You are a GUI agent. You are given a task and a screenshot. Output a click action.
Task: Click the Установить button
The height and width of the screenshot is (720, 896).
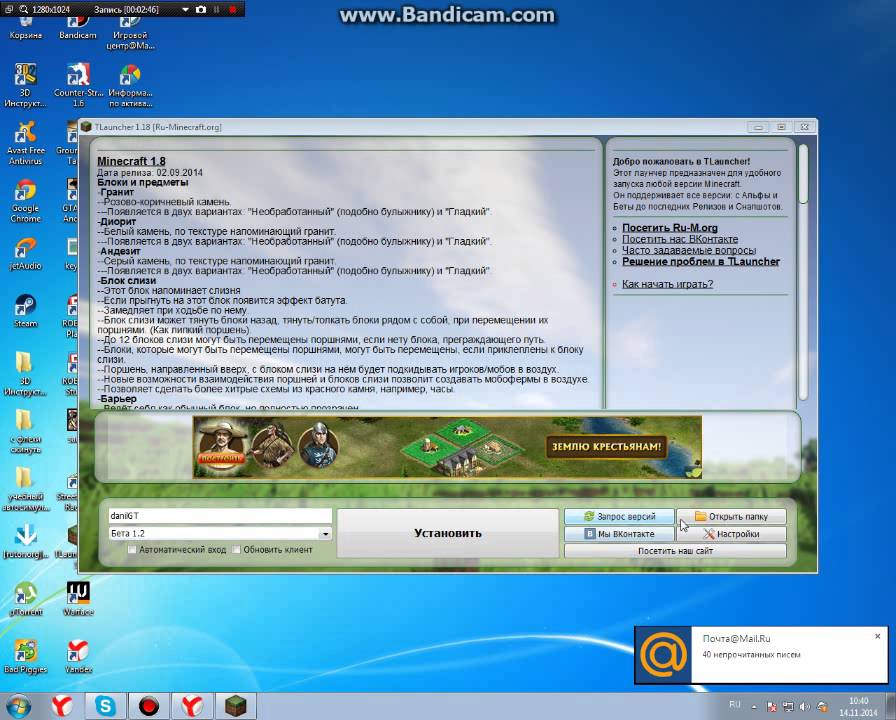click(x=447, y=533)
